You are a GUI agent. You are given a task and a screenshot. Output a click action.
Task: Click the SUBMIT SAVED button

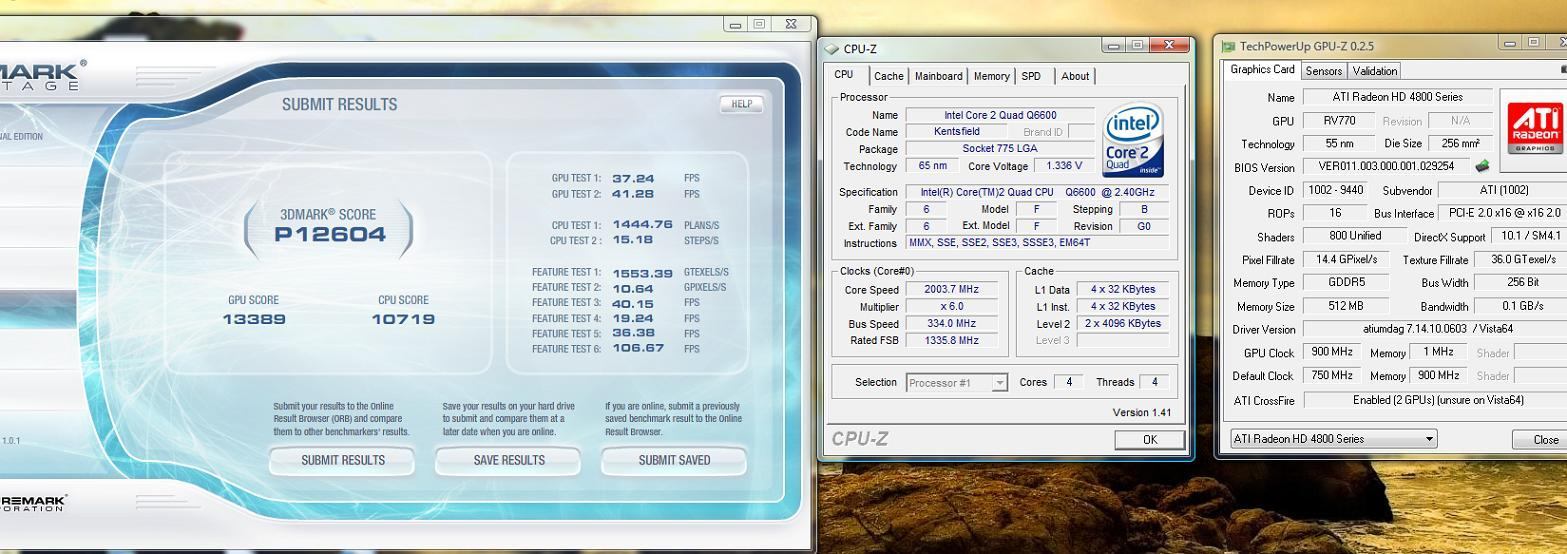pos(674,460)
